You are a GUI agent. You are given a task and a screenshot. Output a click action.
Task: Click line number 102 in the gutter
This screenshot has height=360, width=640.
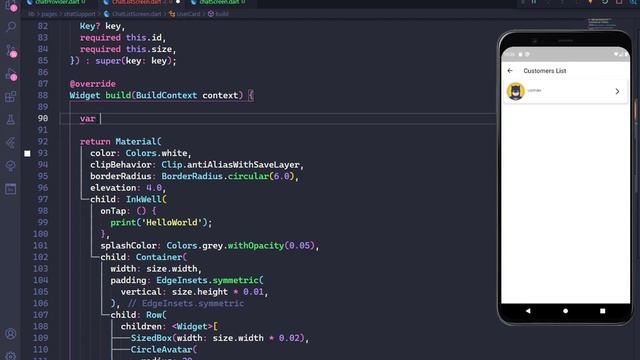click(40, 257)
